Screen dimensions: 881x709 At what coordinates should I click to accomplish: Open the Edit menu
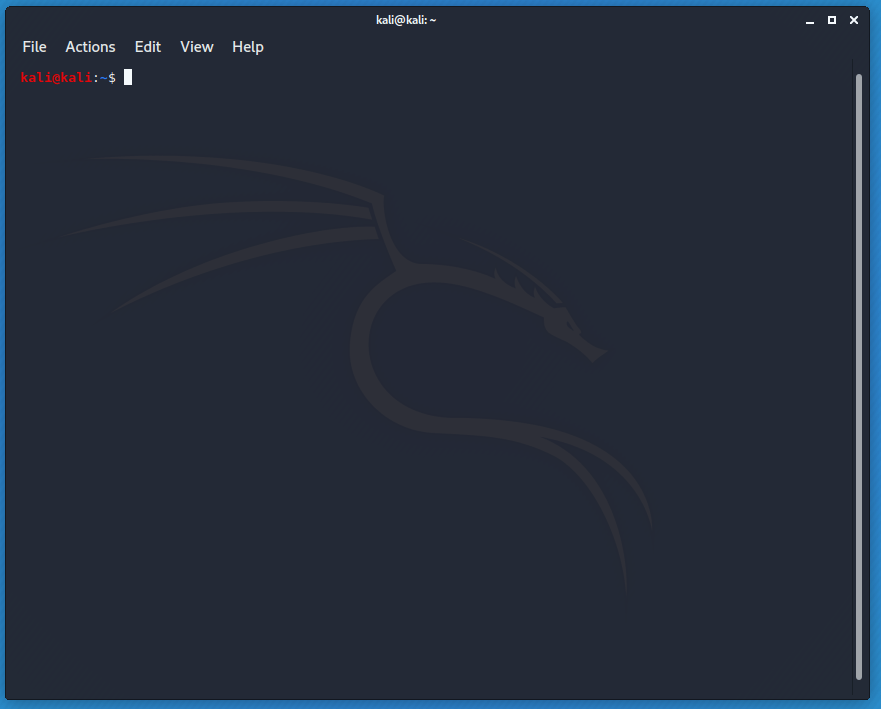(x=148, y=47)
